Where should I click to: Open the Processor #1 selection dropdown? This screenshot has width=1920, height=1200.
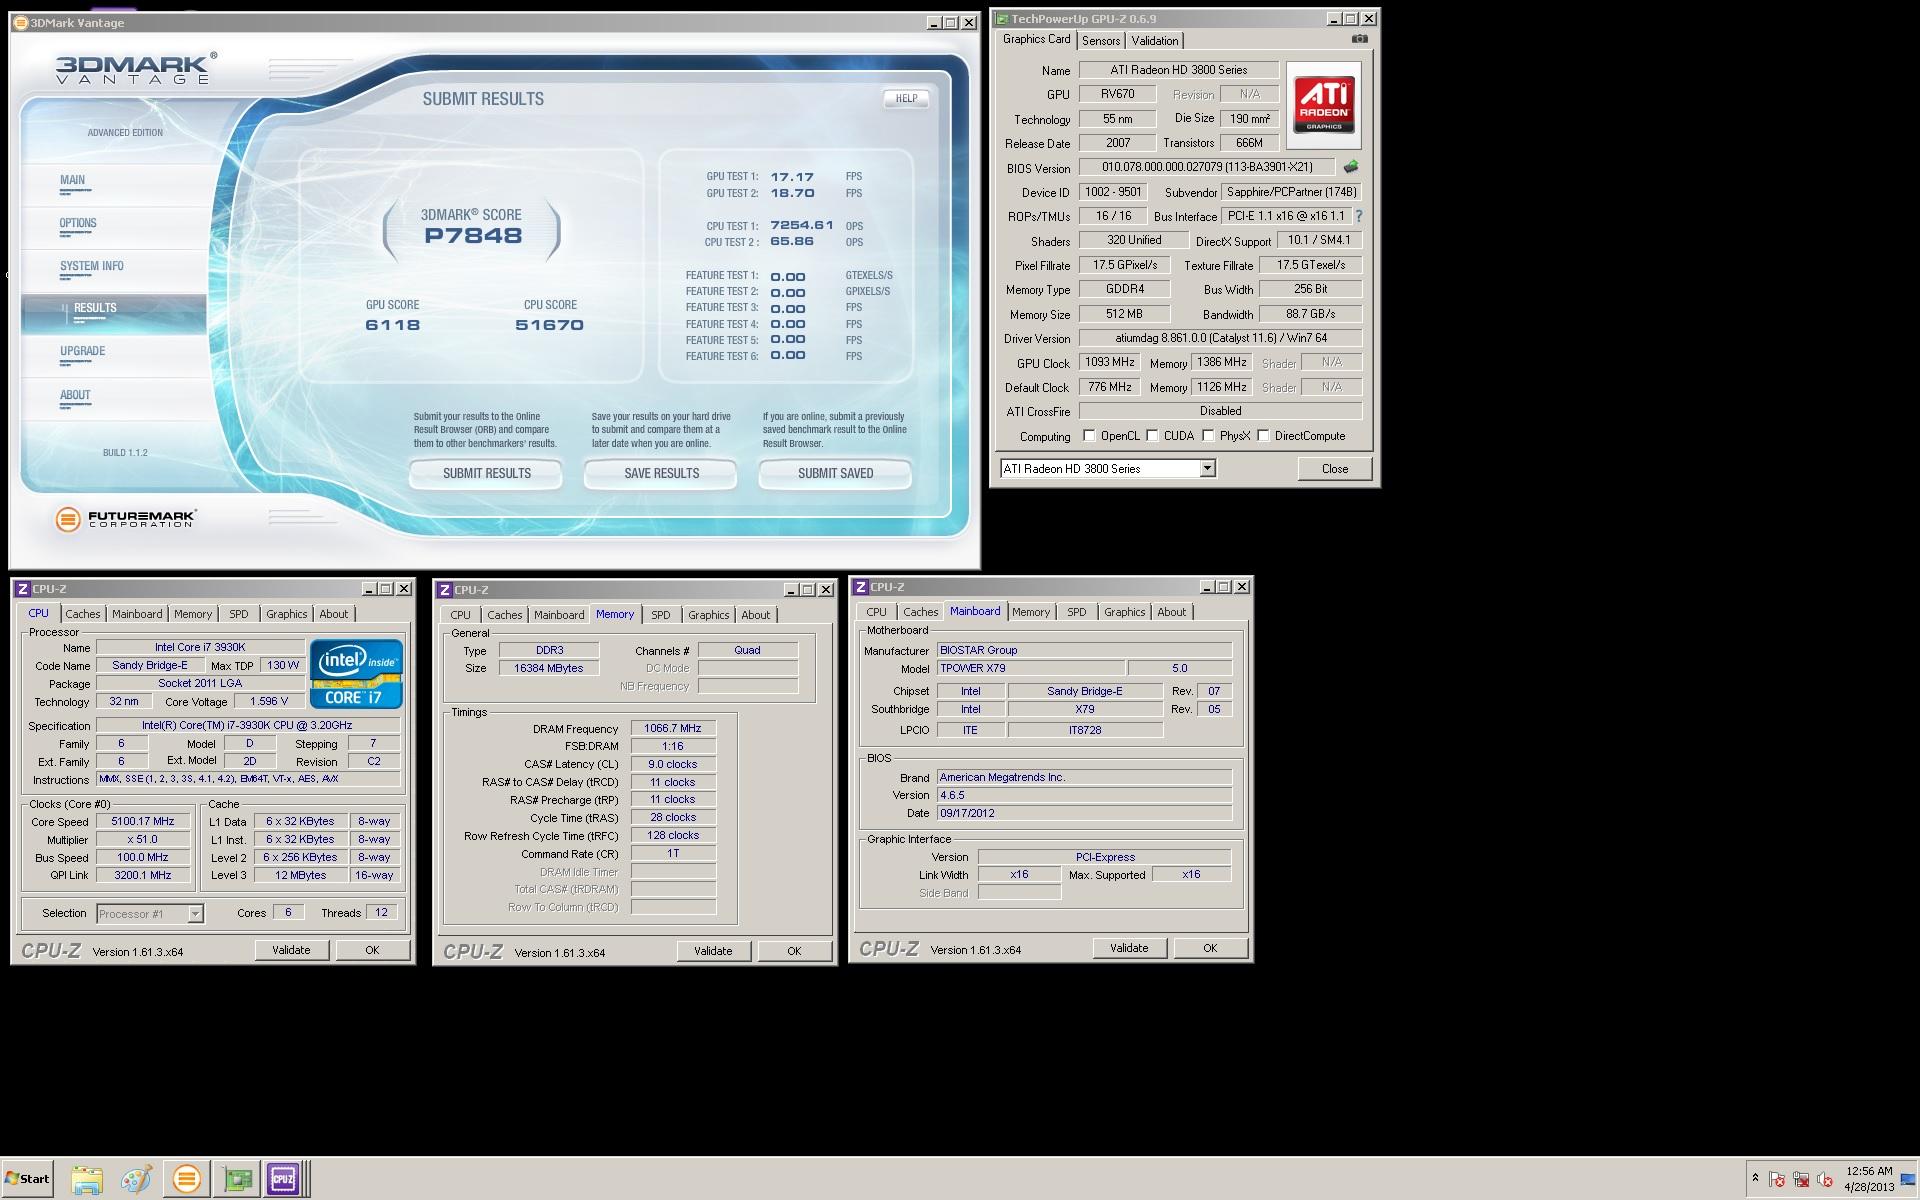195,913
